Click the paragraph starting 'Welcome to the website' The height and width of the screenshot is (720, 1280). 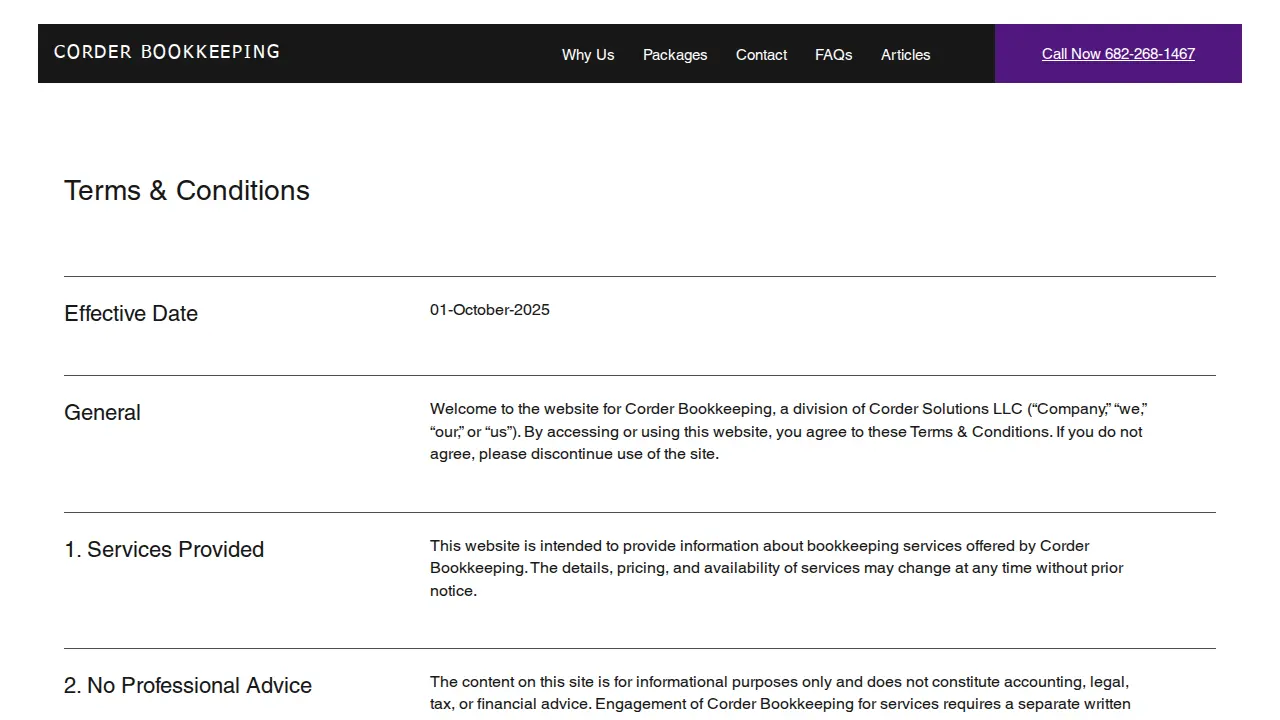click(788, 431)
